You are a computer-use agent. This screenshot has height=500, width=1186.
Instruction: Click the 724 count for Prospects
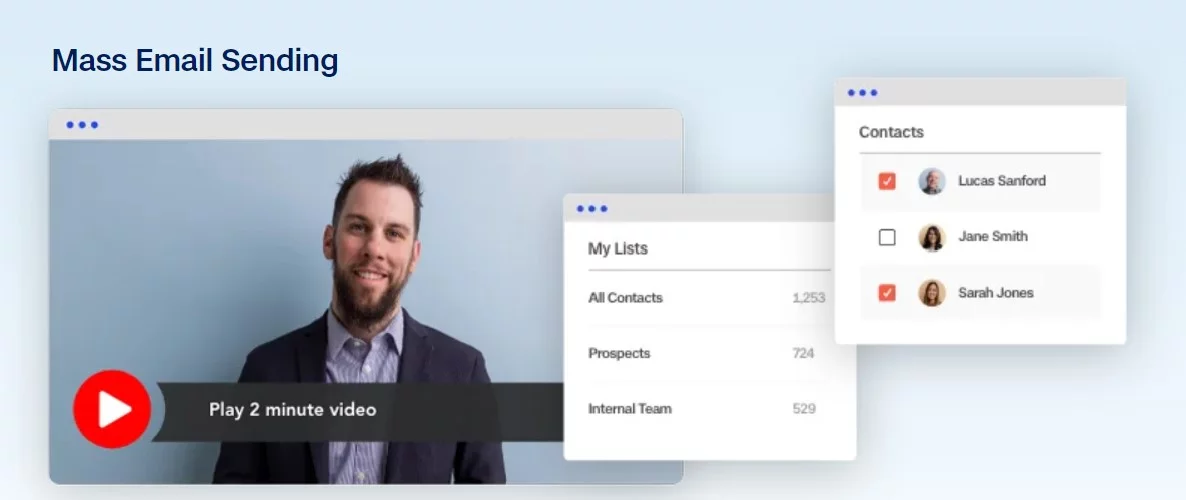point(803,353)
